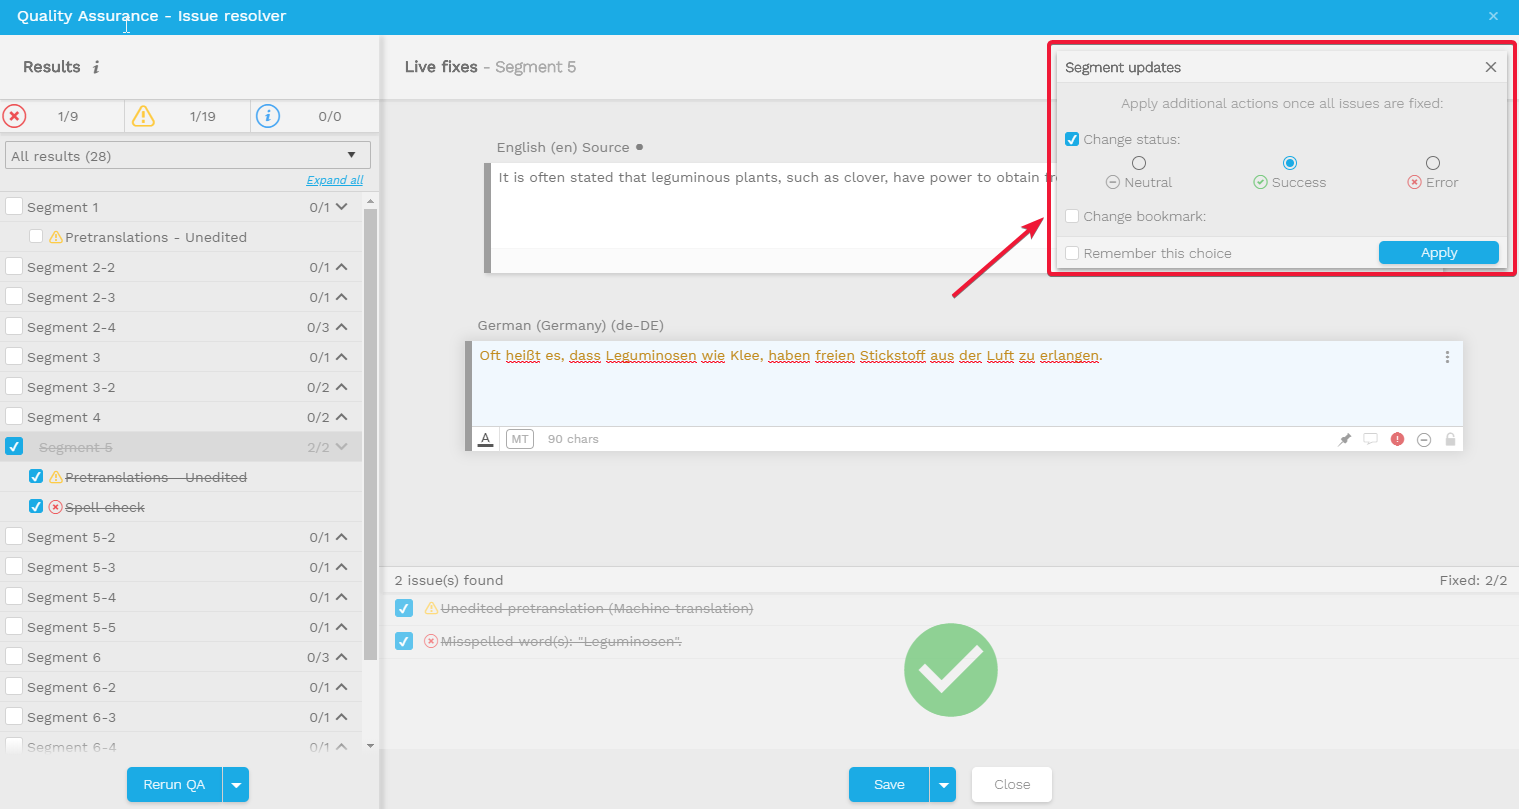Click the Expand all link

(x=334, y=180)
